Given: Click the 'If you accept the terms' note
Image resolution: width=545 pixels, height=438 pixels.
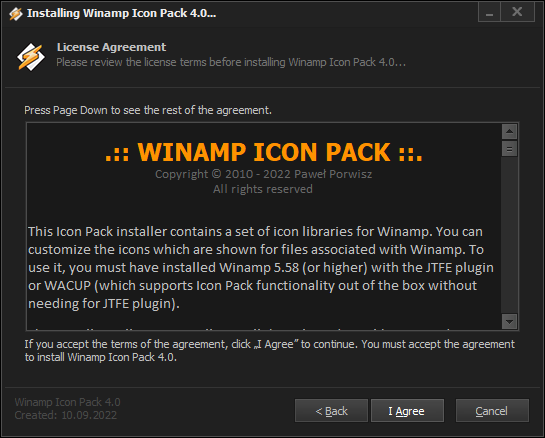Looking at the screenshot, I should (269, 350).
